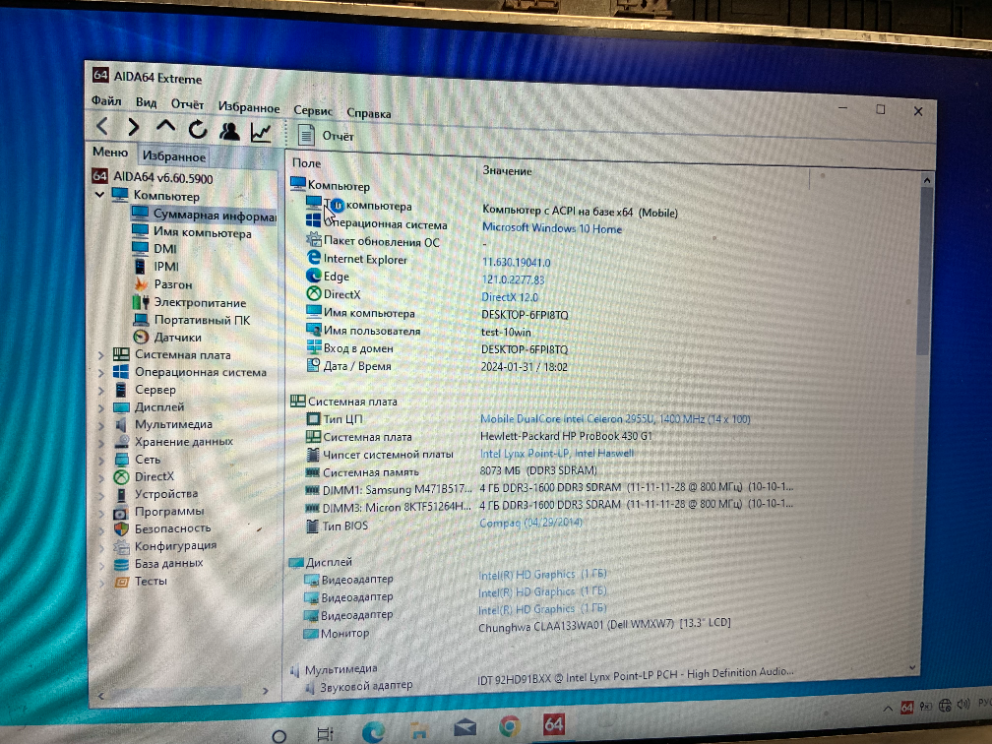992x744 pixels.
Task: Collapse the Компьютер tree node
Action: [x=99, y=194]
